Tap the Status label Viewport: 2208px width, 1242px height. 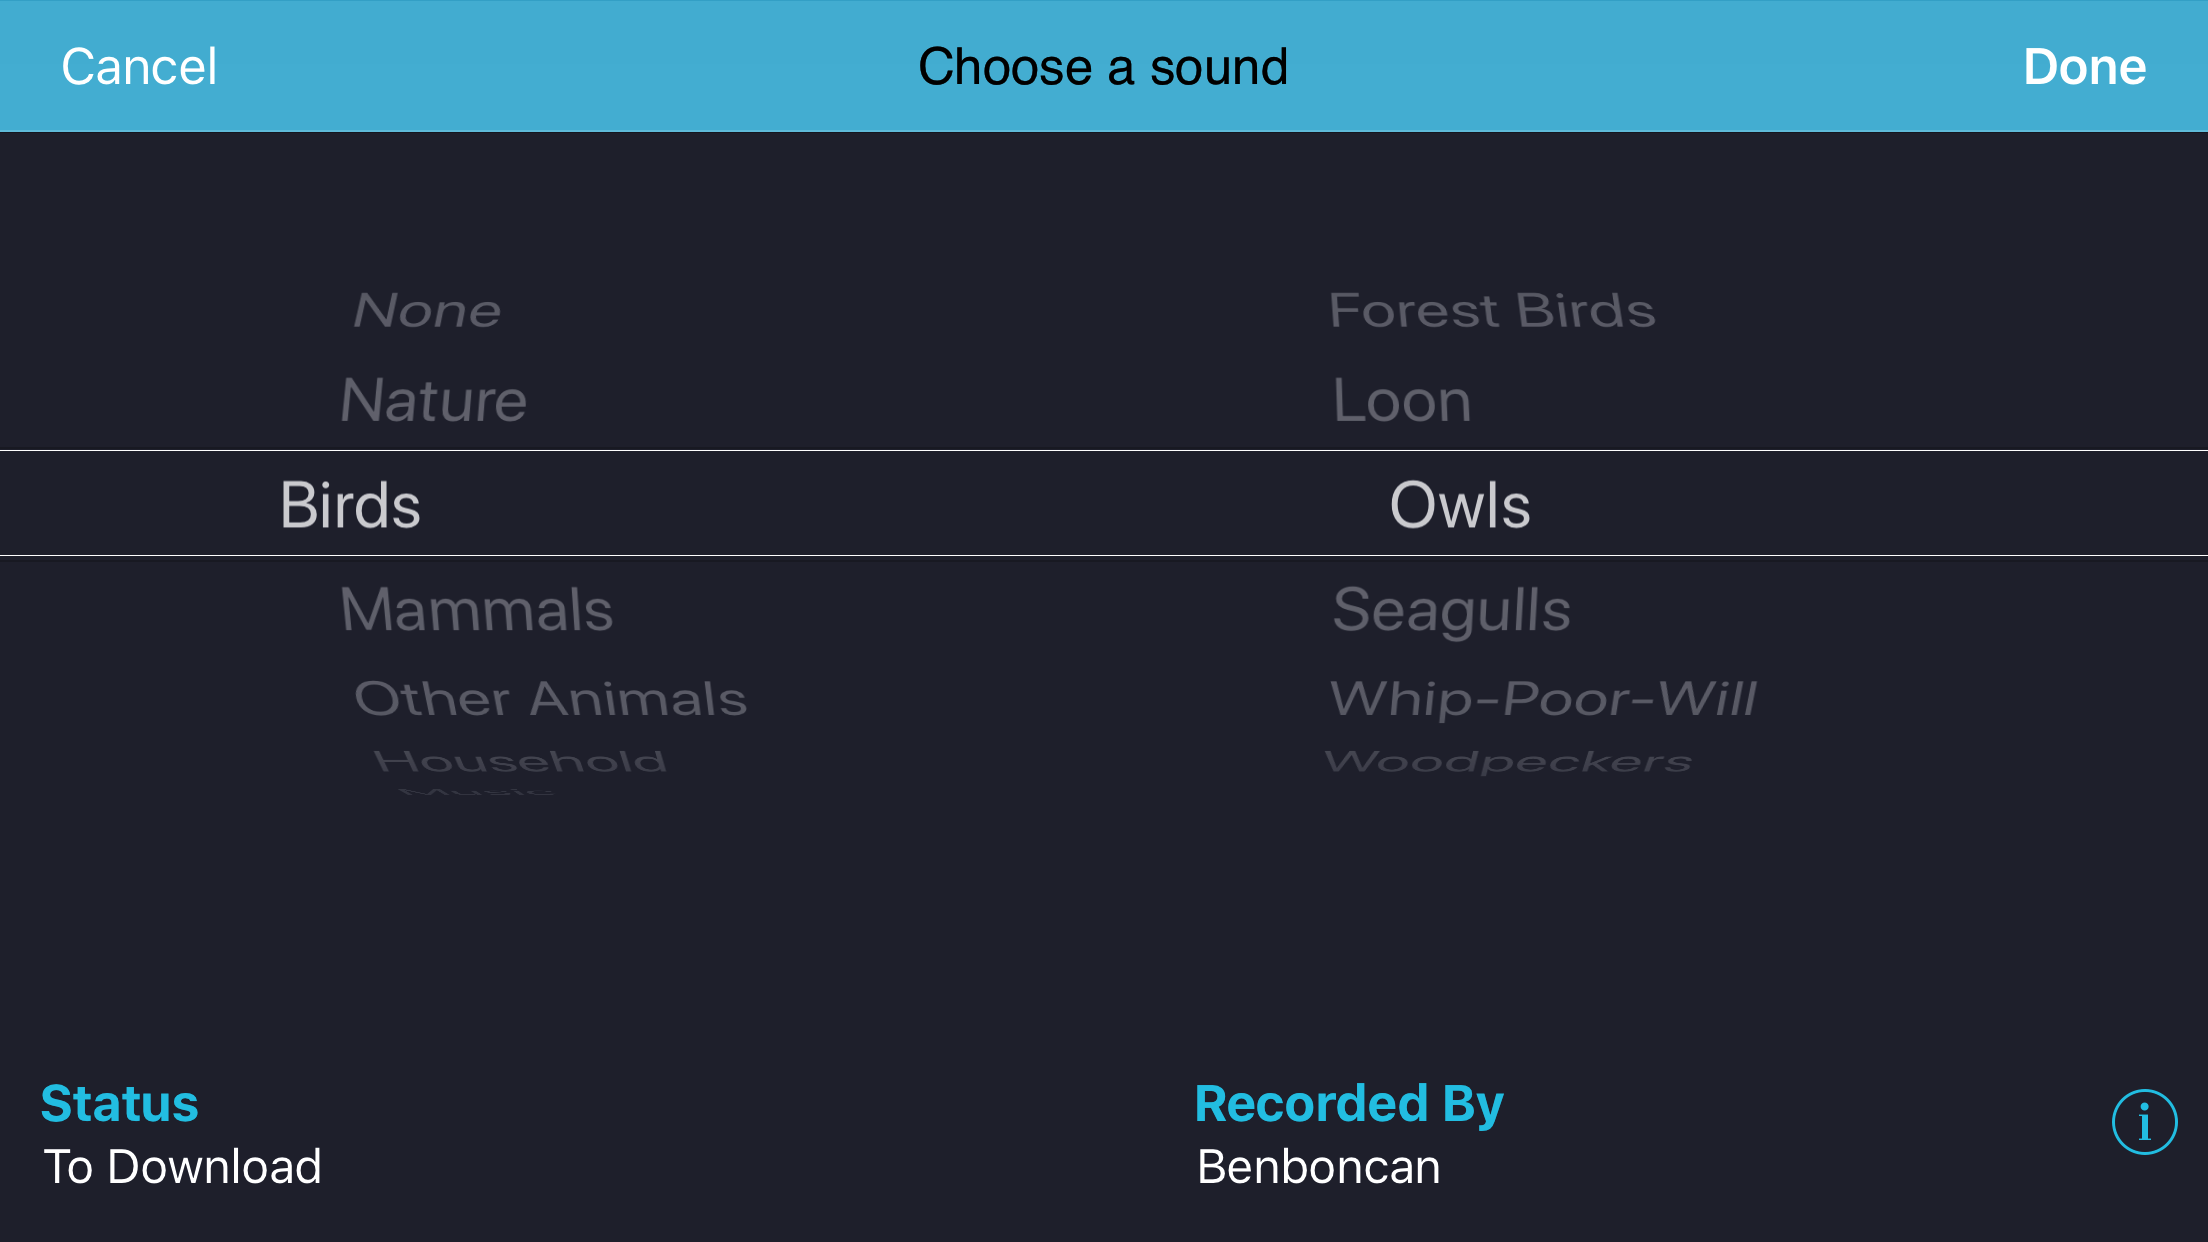(x=119, y=1104)
